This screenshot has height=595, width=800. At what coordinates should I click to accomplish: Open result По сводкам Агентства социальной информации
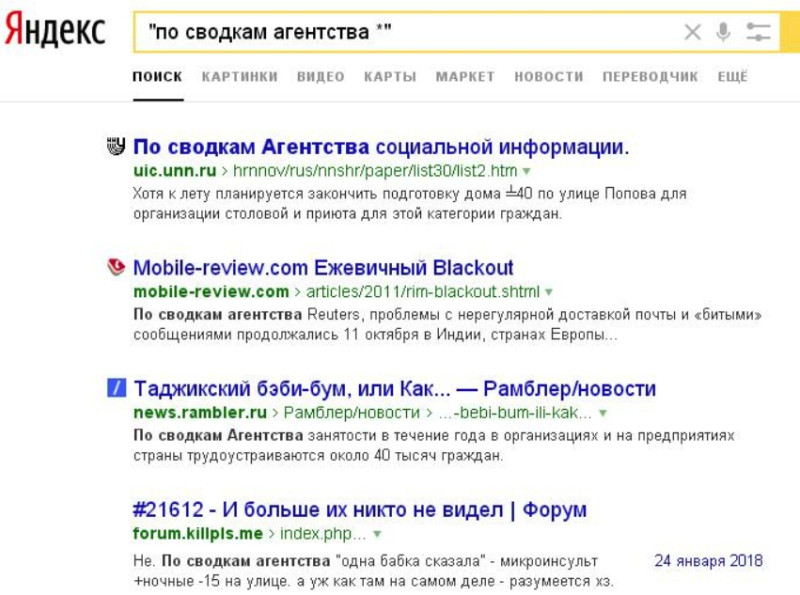point(381,147)
